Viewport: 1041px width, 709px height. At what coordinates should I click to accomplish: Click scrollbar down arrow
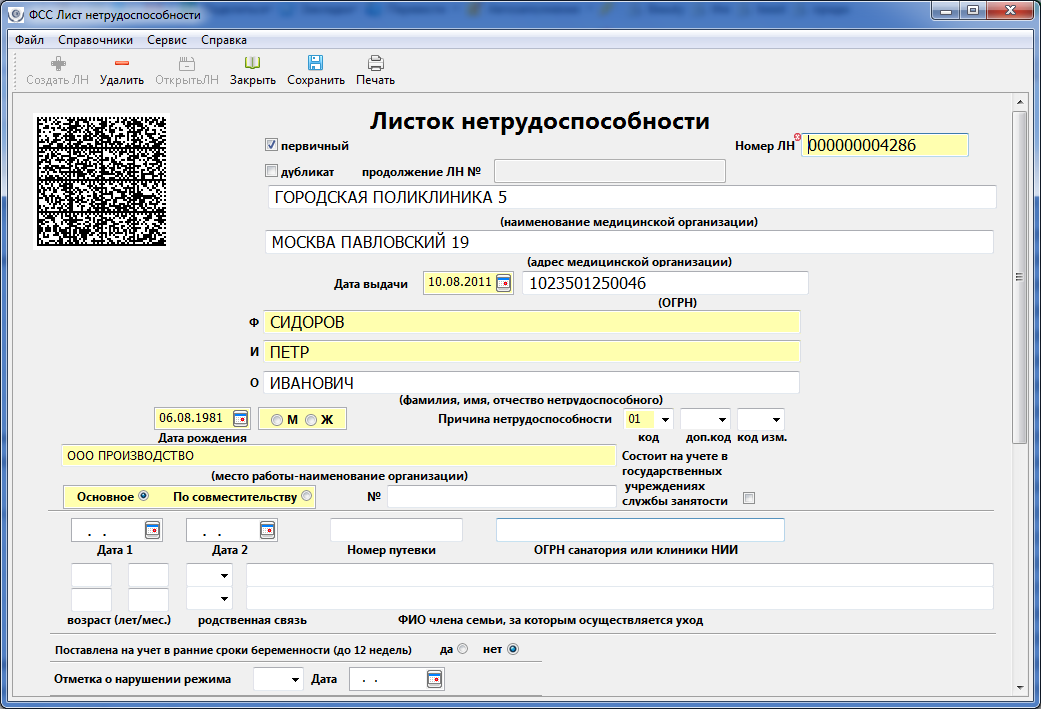pyautogui.click(x=1019, y=688)
